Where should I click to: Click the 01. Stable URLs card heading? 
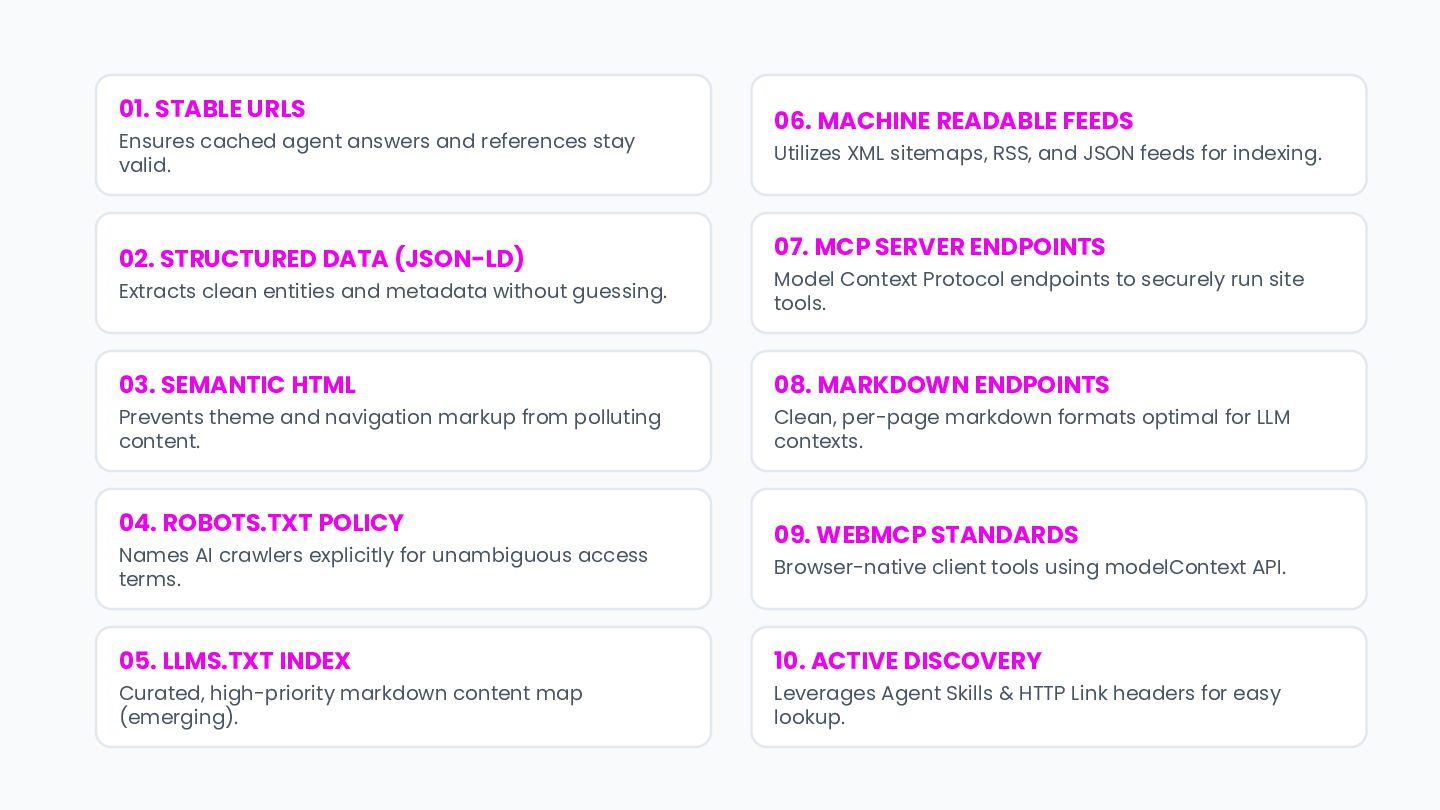point(212,108)
